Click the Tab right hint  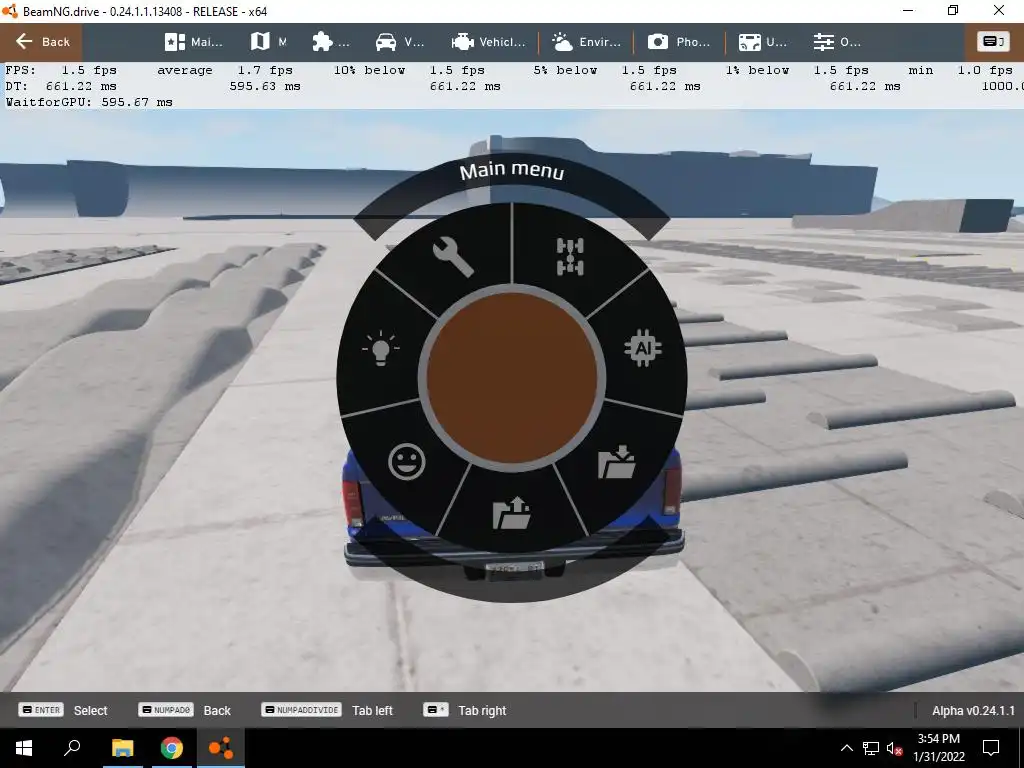pos(465,710)
